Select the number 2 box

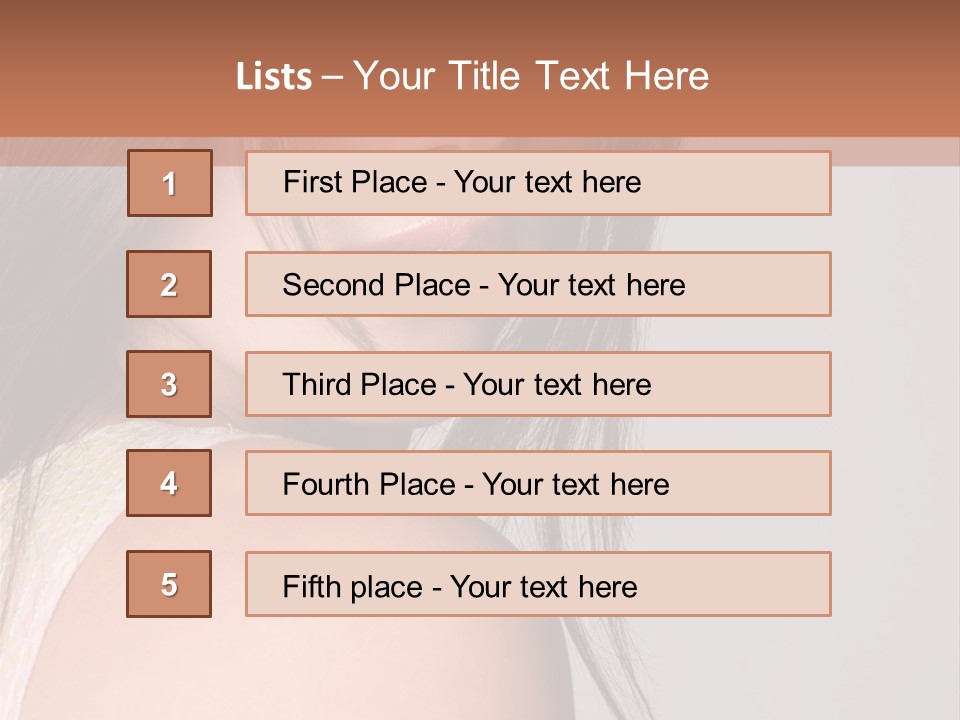169,284
